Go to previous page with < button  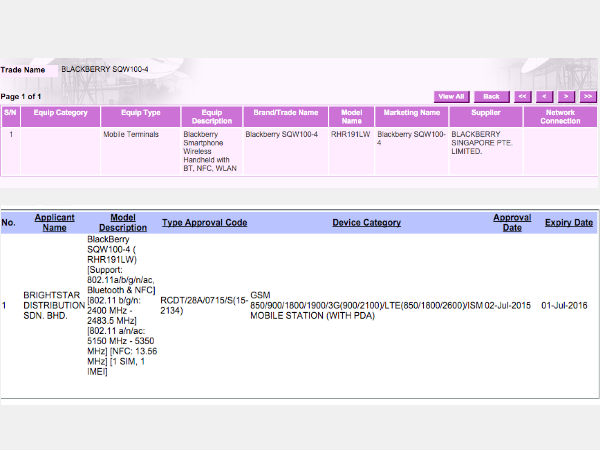tap(545, 97)
